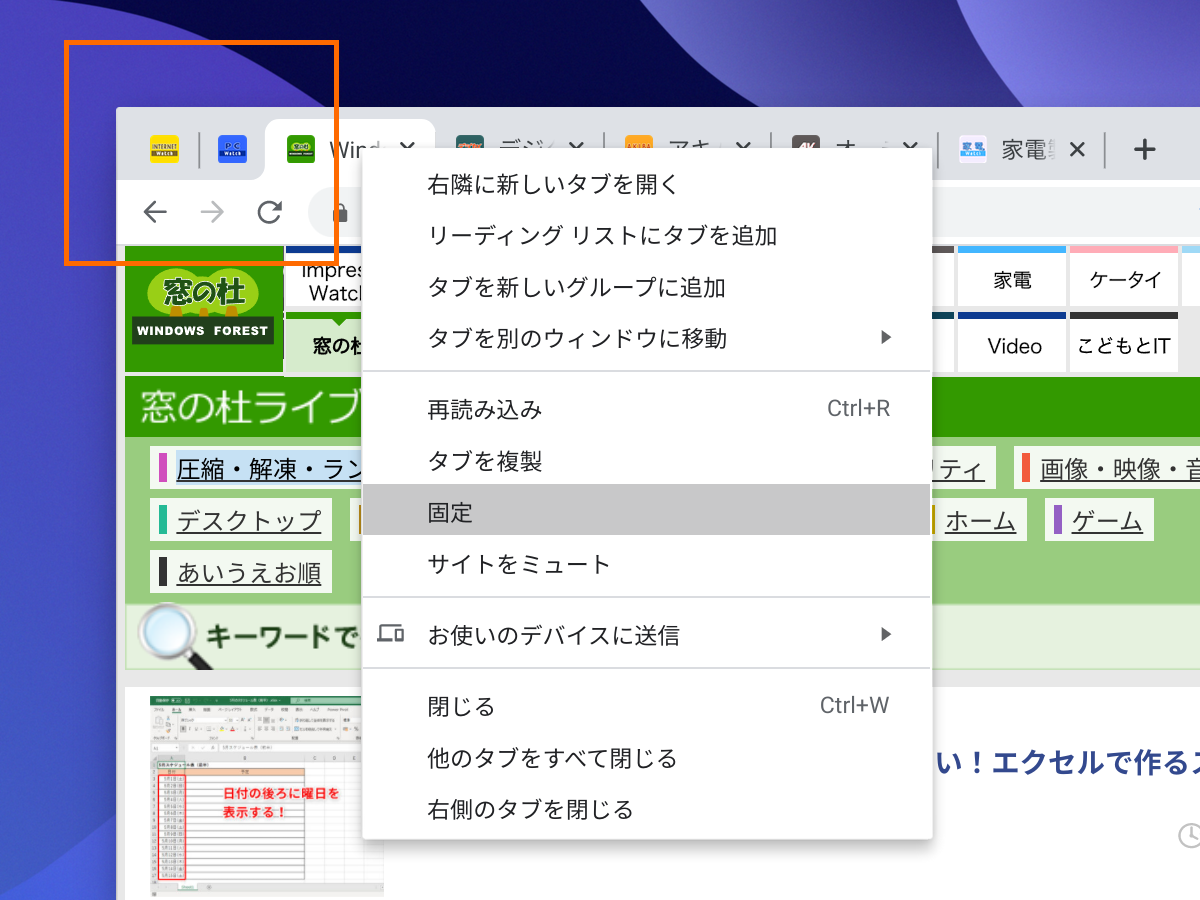Image resolution: width=1200 pixels, height=900 pixels.
Task: Click the page reload icon
Action: [x=269, y=212]
